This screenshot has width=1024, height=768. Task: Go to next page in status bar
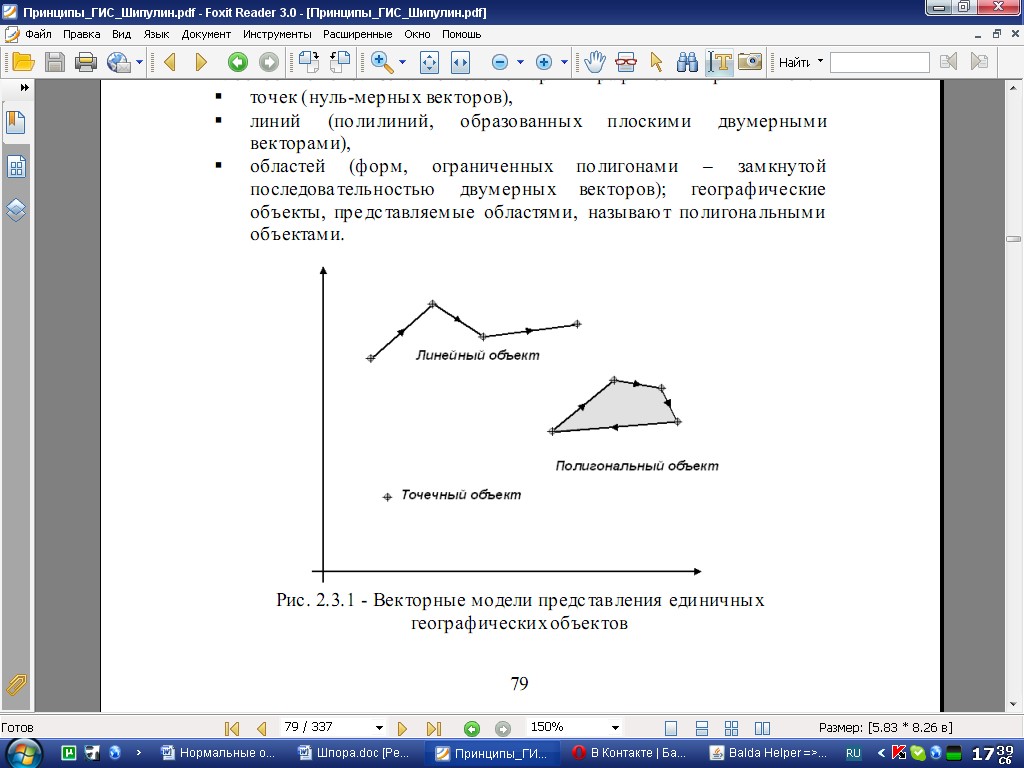402,728
